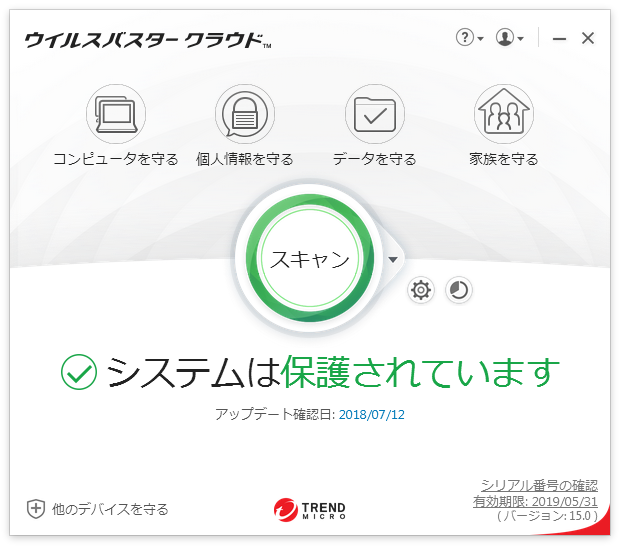Close the ウイルスバスター クラウド window
620x547 pixels.
[x=588, y=38]
